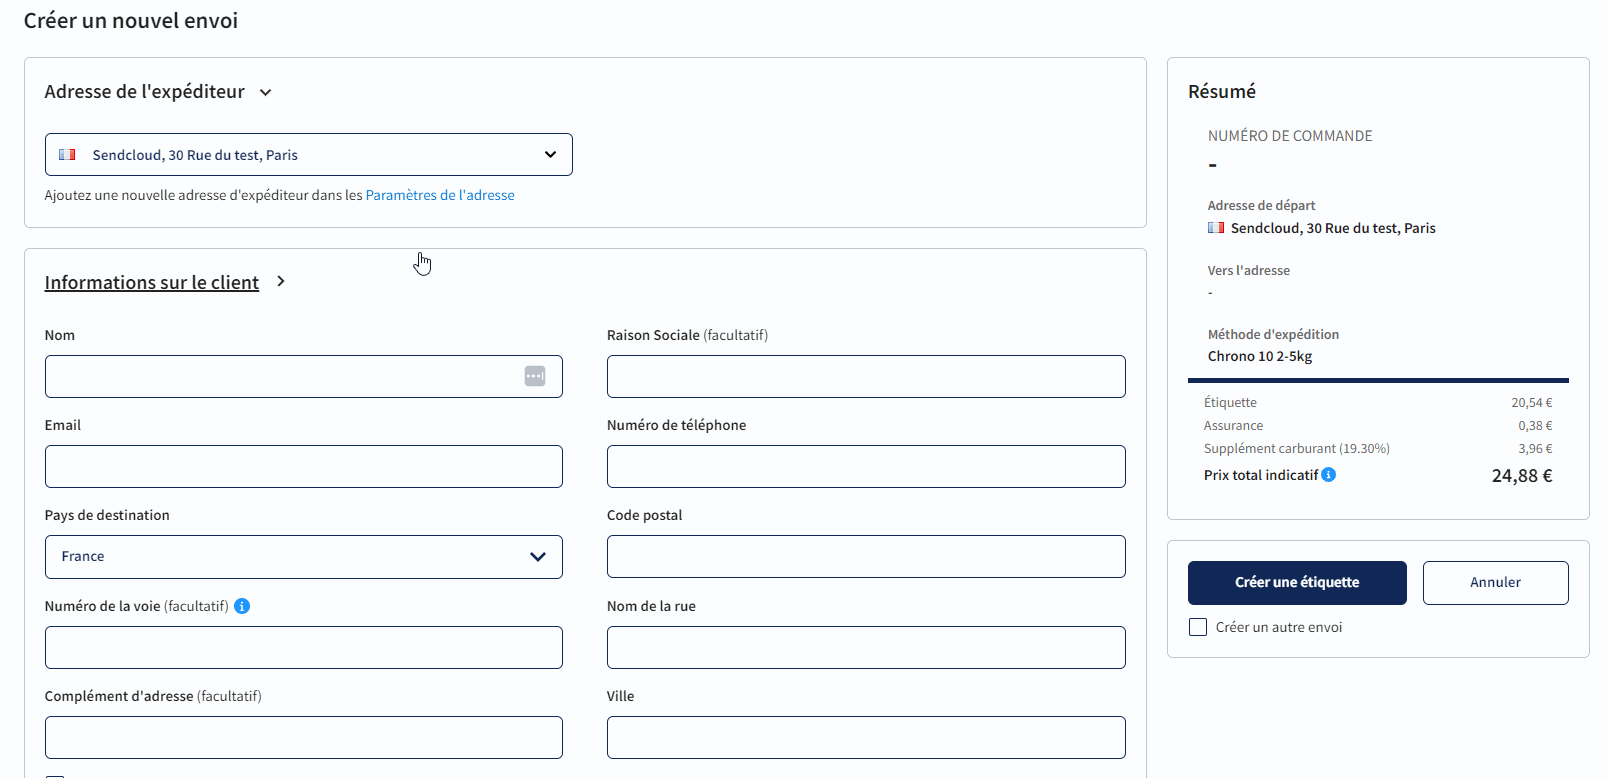This screenshot has height=778, width=1608.
Task: Click the Créer un nouvel envoi page title
Action: point(131,21)
